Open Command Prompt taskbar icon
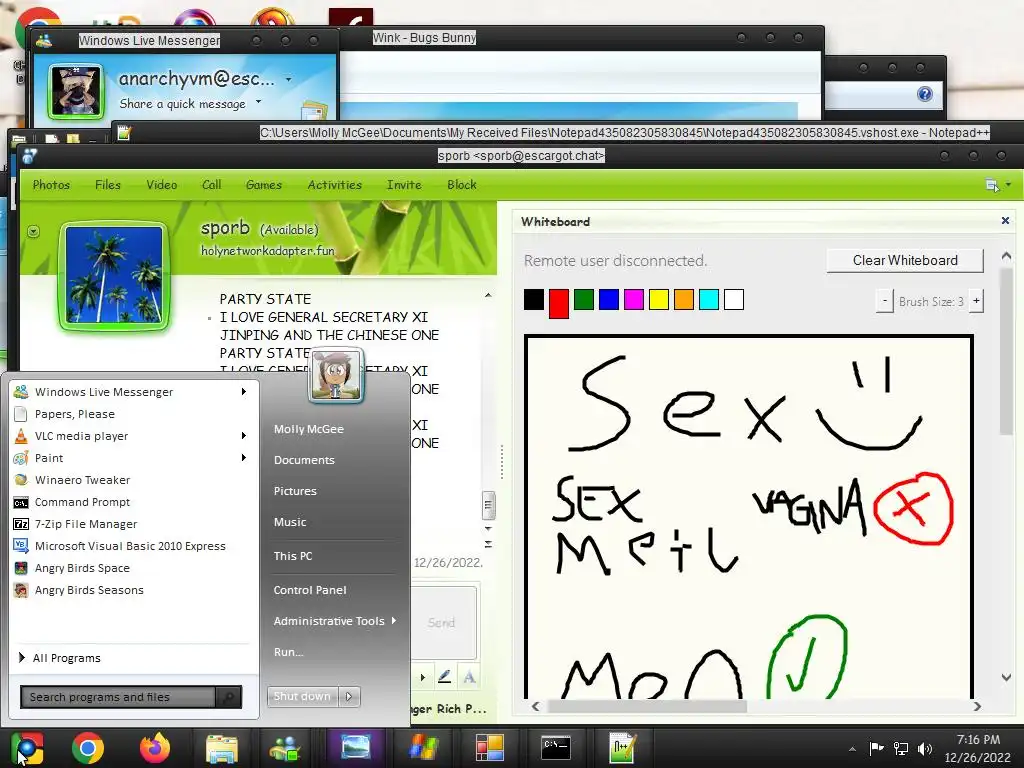 coord(556,748)
